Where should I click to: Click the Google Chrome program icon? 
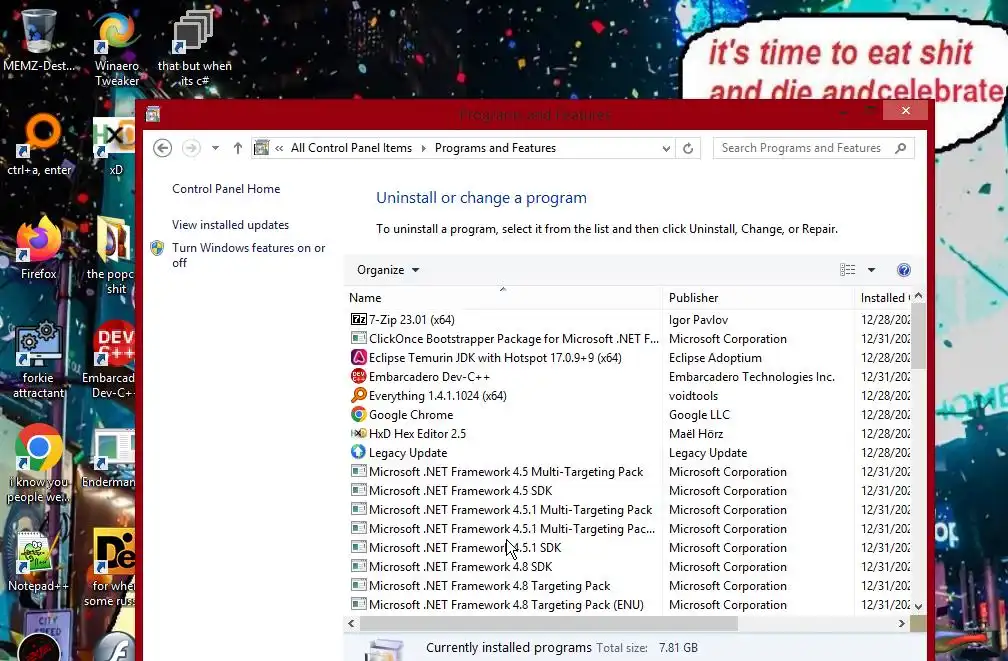[x=359, y=414]
